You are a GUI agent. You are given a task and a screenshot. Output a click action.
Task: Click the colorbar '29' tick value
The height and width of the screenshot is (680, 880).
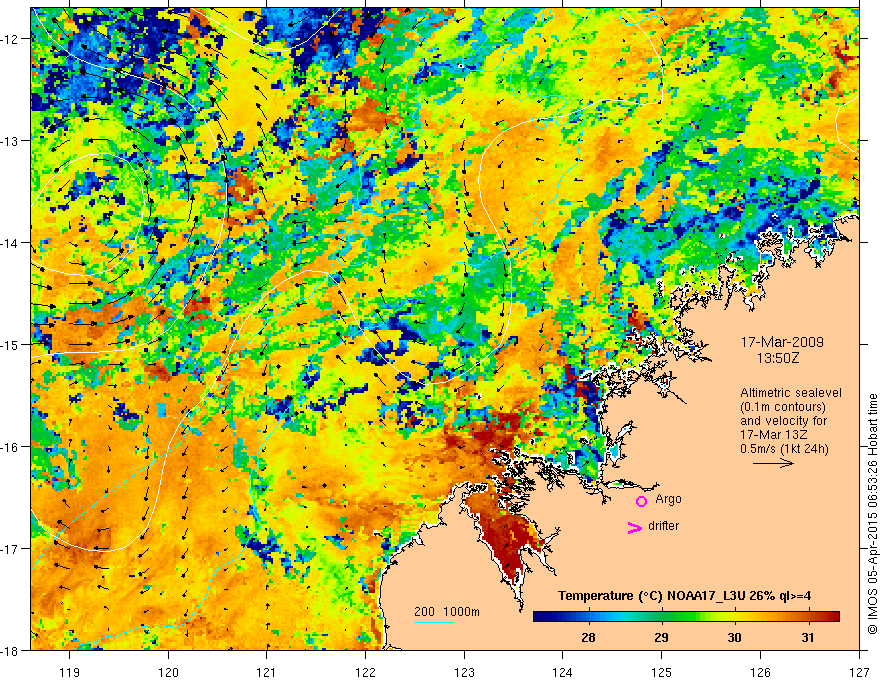coord(661,637)
